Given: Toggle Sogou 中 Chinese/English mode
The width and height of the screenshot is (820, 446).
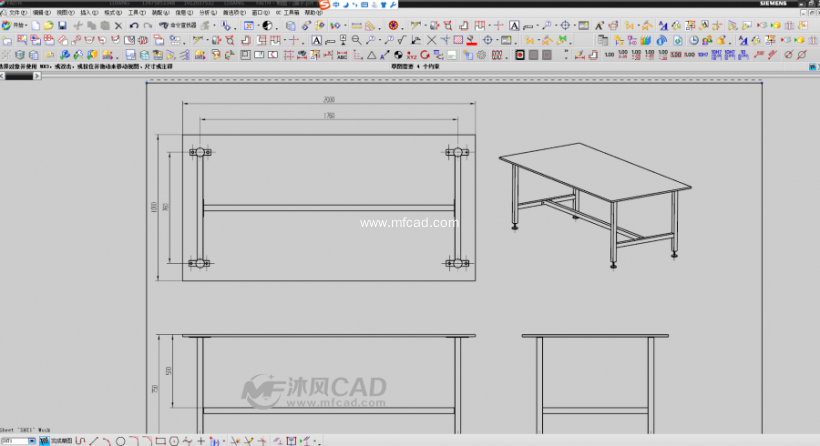Looking at the screenshot, I should tap(336, 5).
